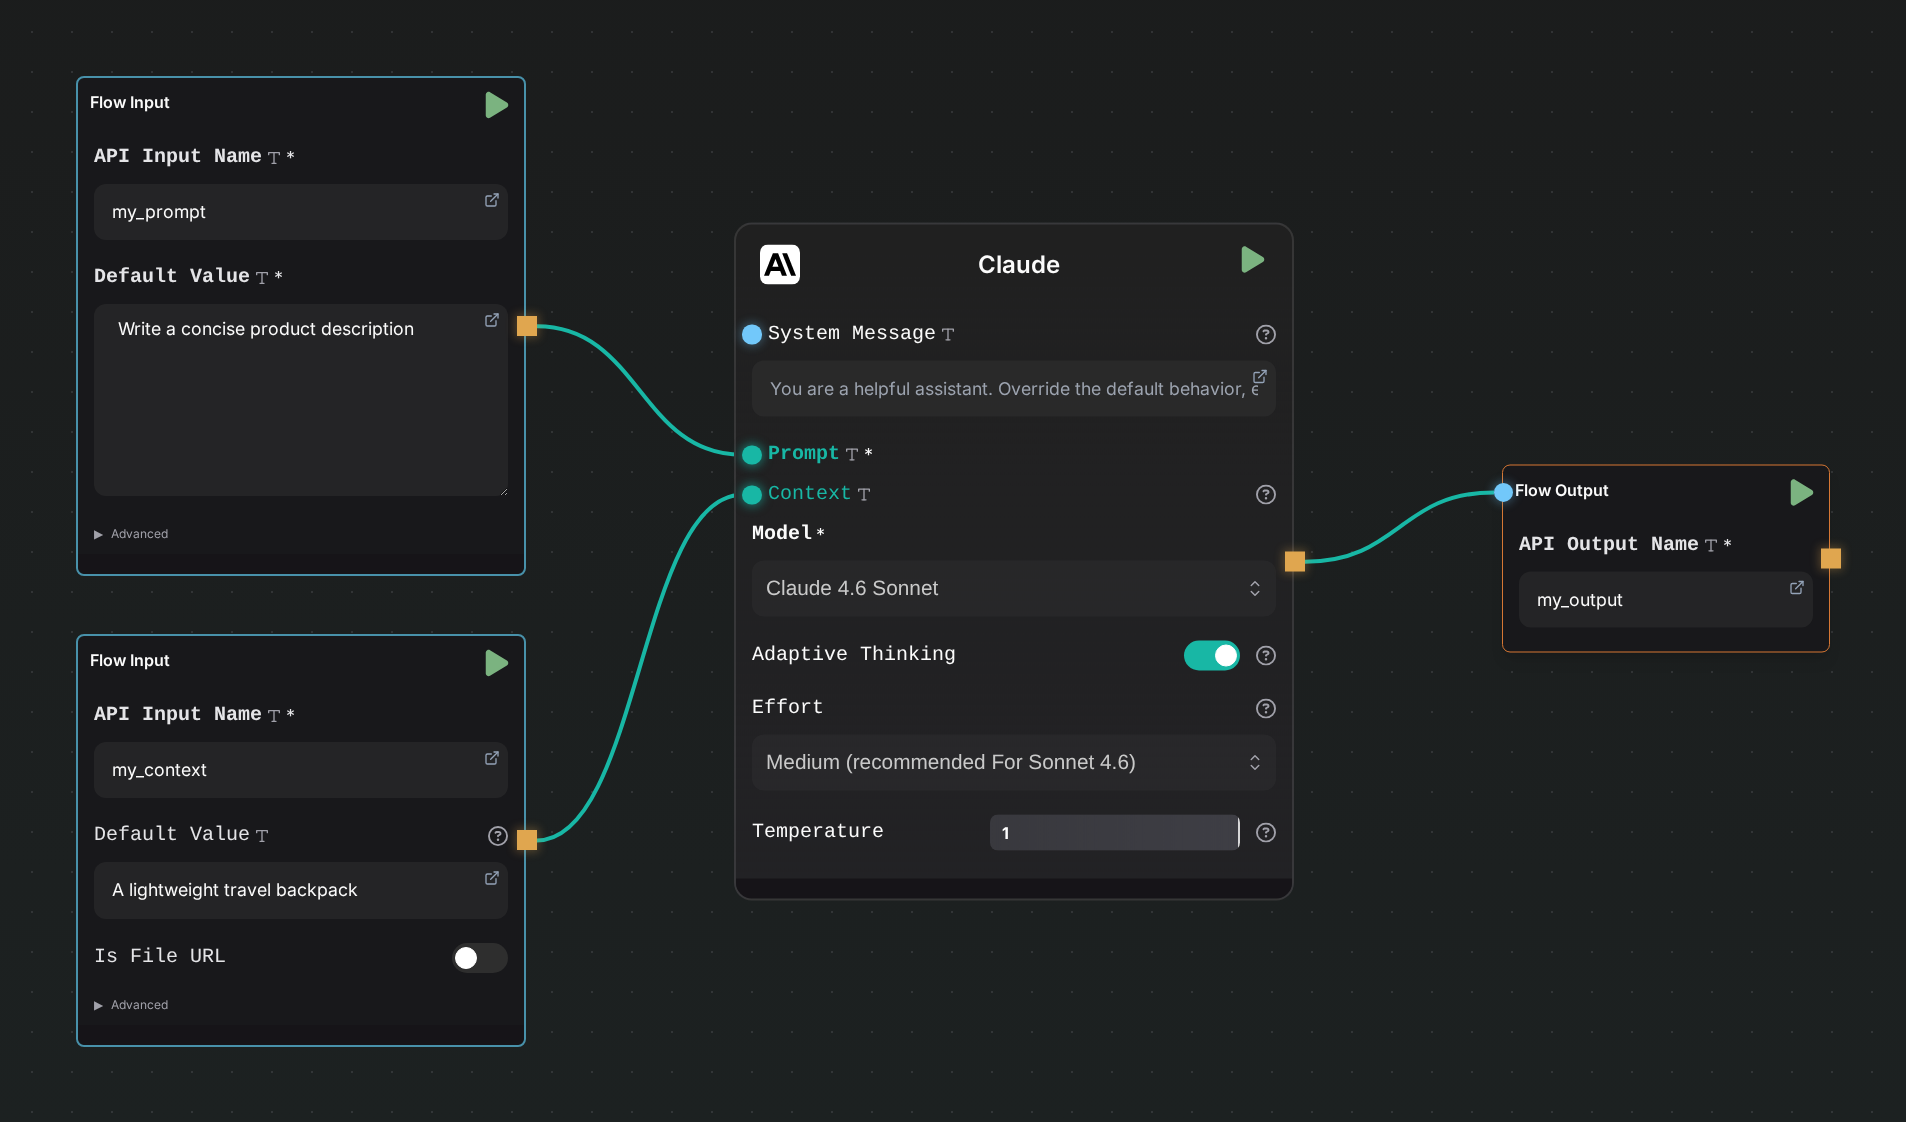Image resolution: width=1906 pixels, height=1122 pixels.
Task: Click the output handle of my_prompt node
Action: pos(527,326)
